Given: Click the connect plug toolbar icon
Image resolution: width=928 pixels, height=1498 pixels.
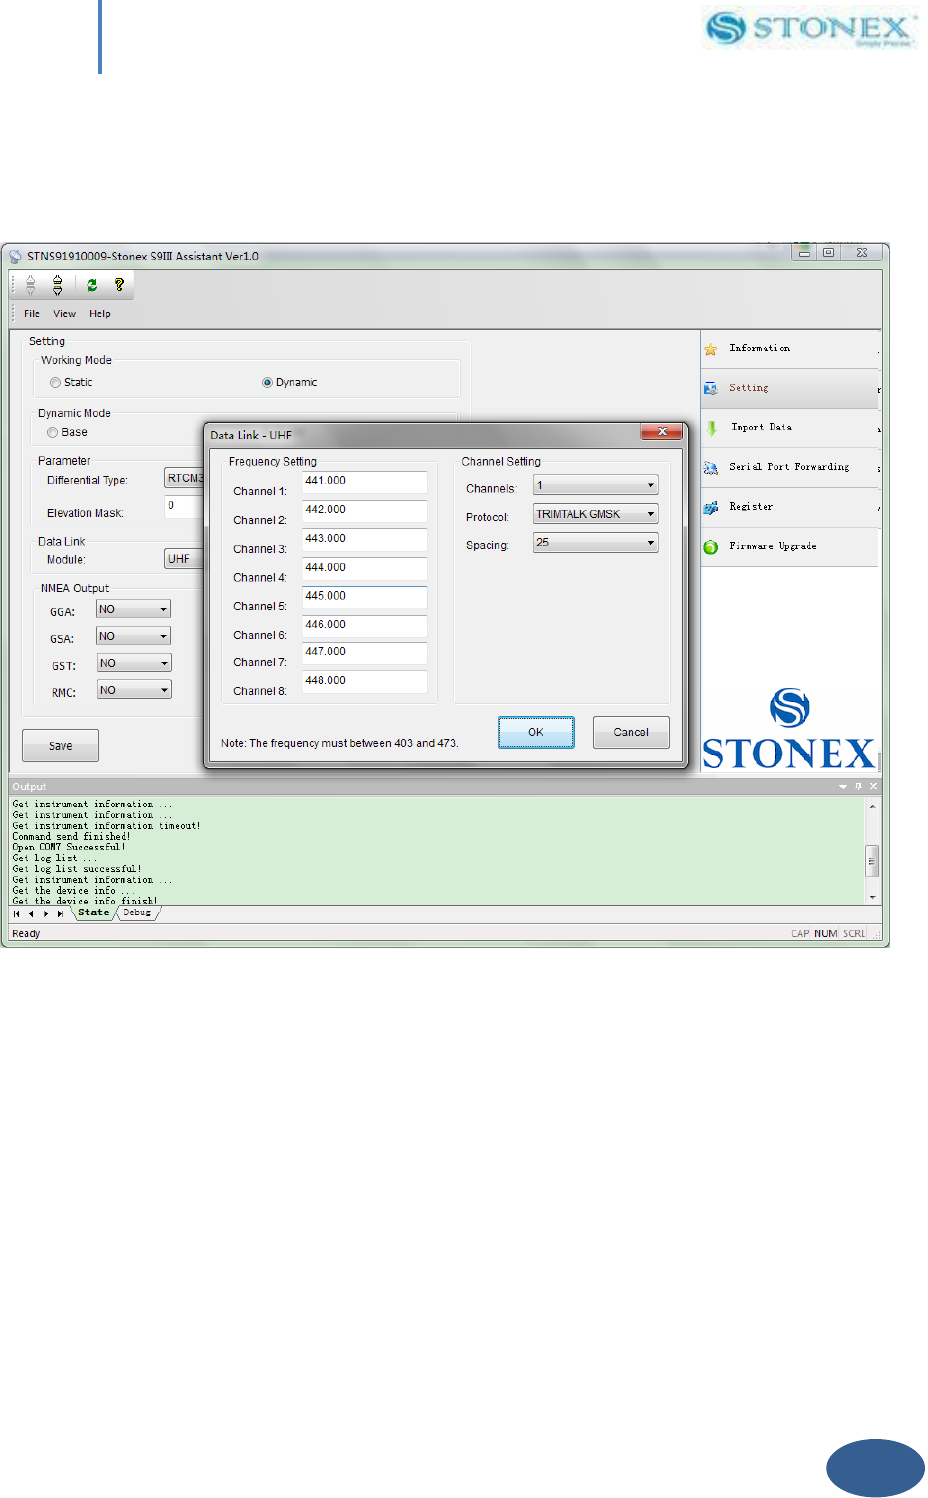Looking at the screenshot, I should click(58, 285).
